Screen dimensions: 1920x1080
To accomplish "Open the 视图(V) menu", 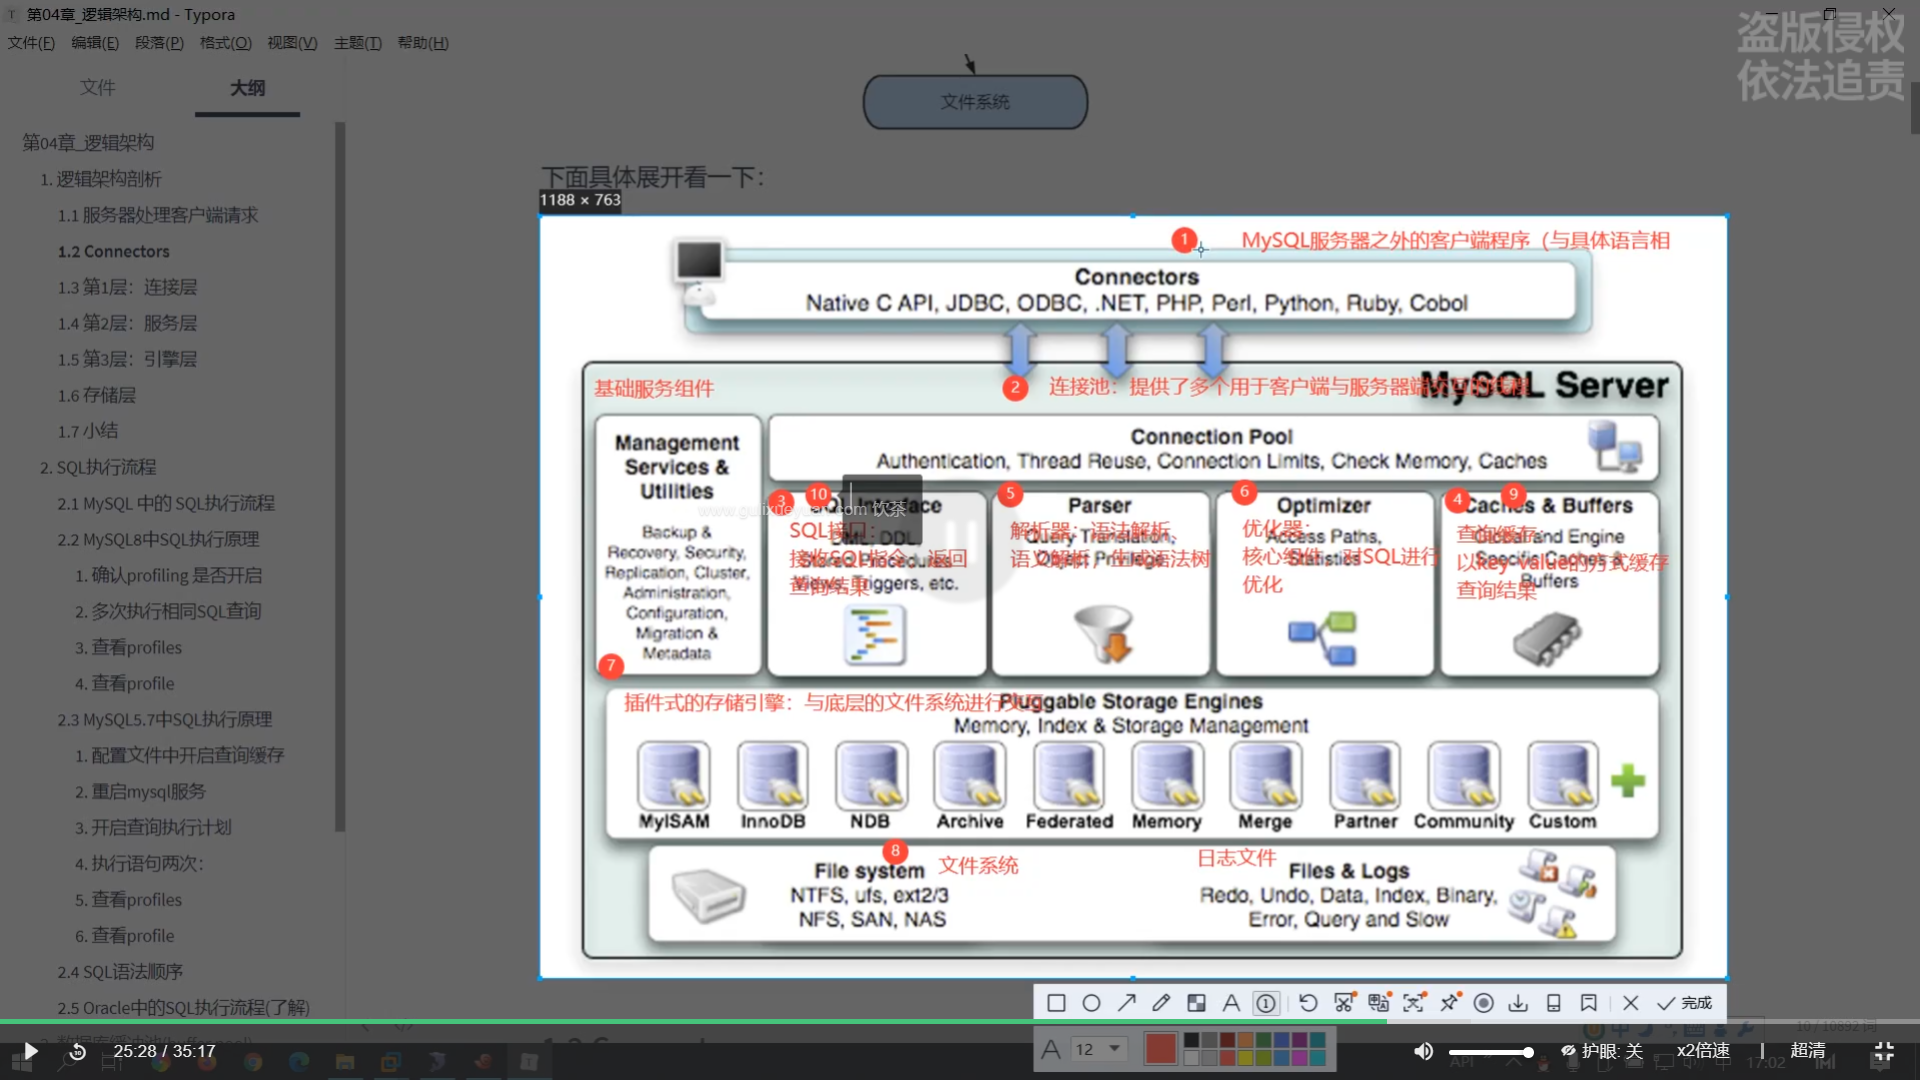I will pyautogui.click(x=292, y=43).
